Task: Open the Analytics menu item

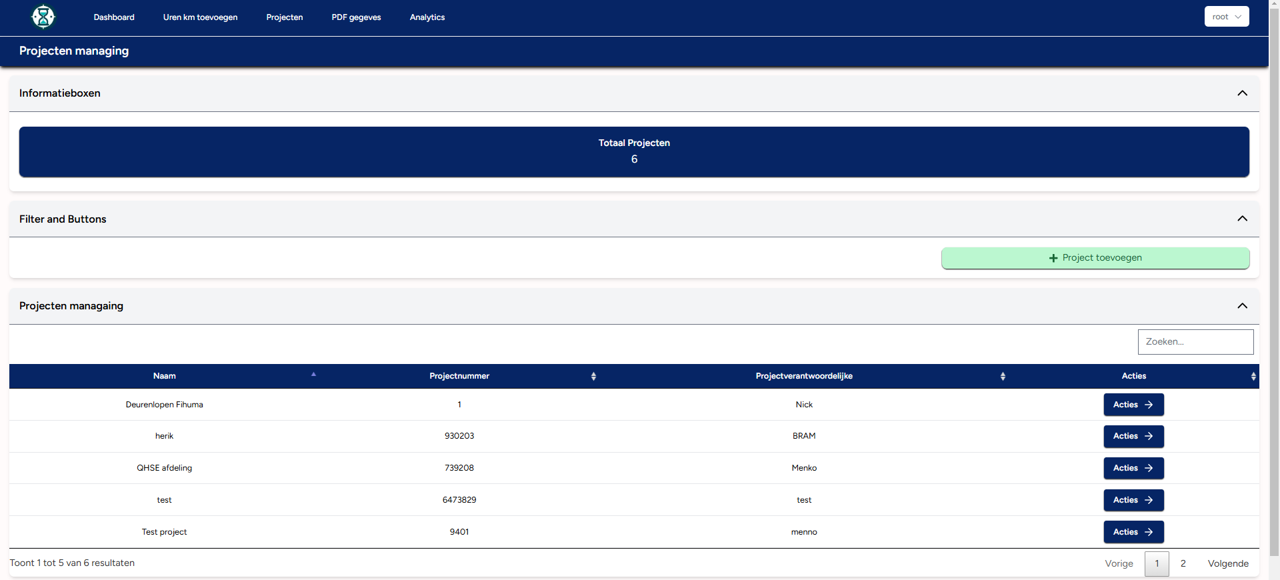Action: click(x=427, y=17)
